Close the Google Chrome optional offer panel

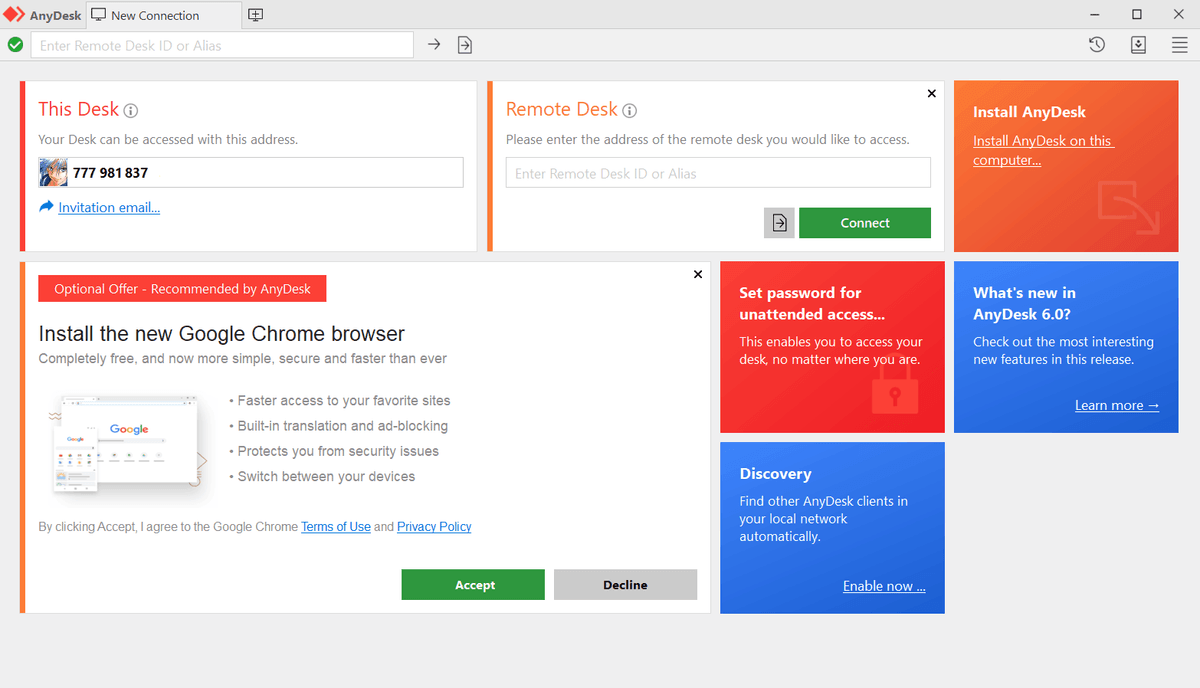[x=698, y=274]
